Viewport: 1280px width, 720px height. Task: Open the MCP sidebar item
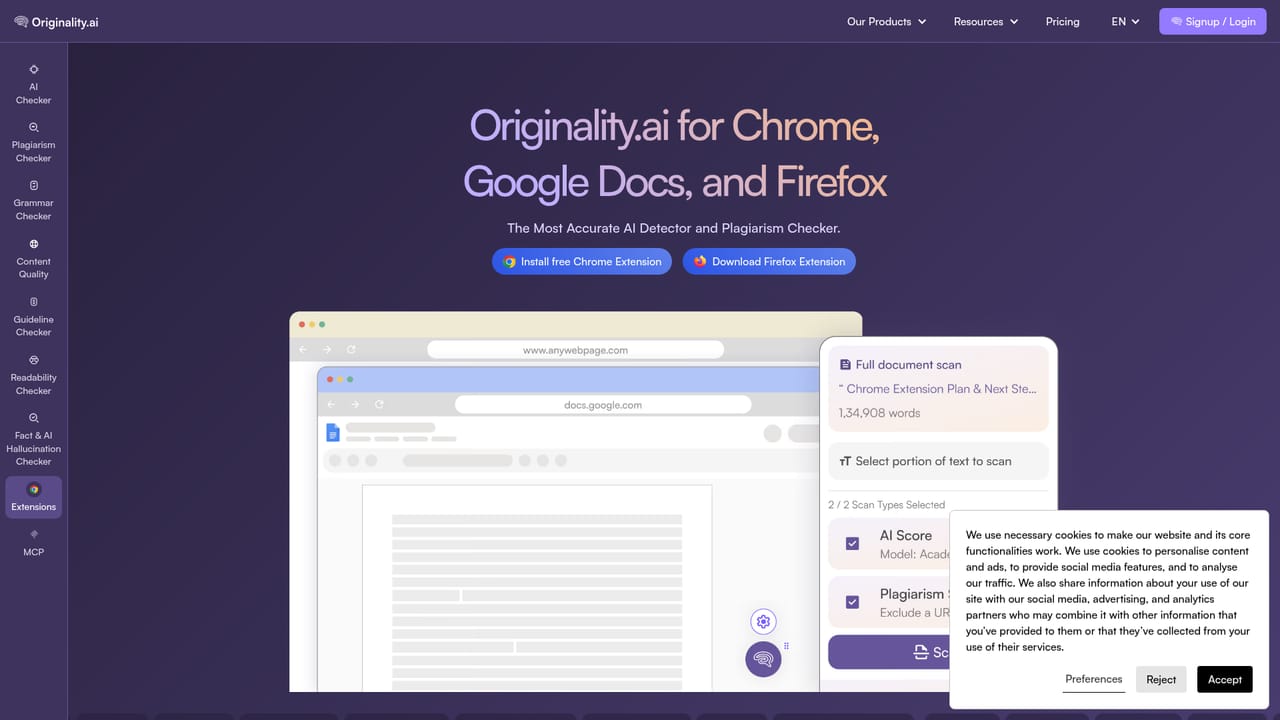(x=33, y=543)
